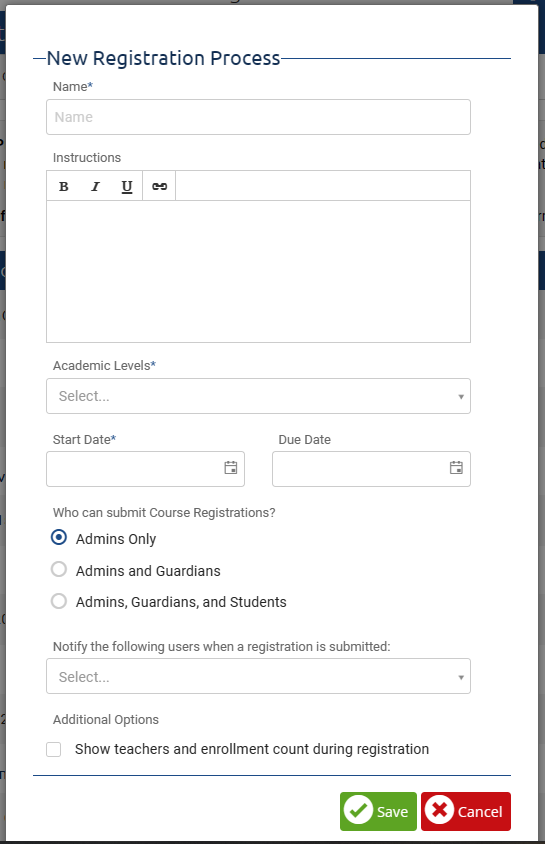Screen dimensions: 545x844
Task: Toggle italic formatting in Instructions toolbar
Action: (95, 186)
